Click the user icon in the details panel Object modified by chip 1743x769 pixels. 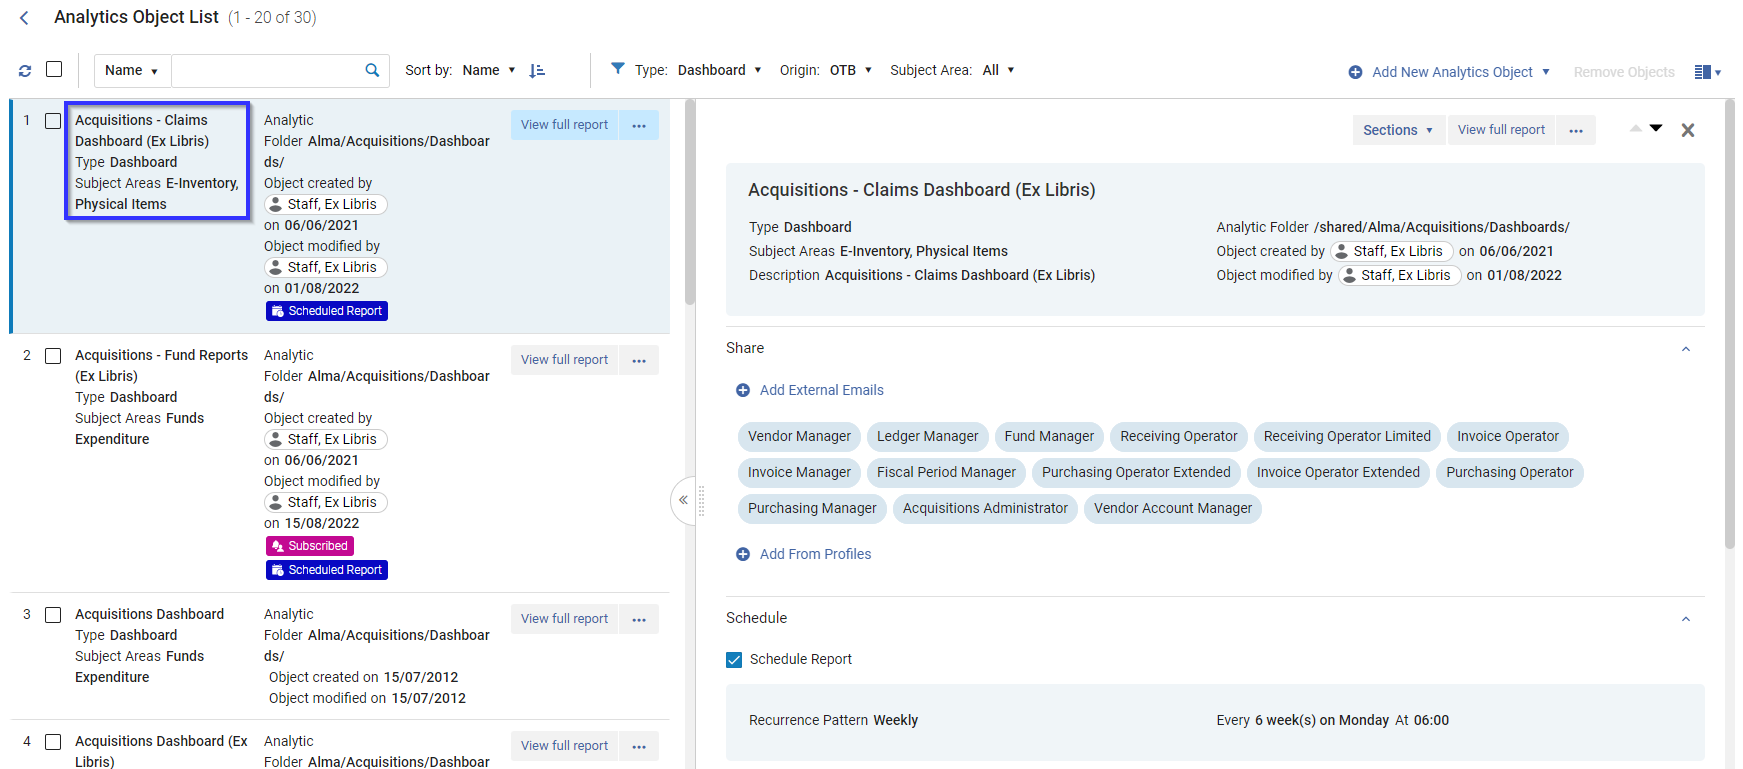point(1350,275)
